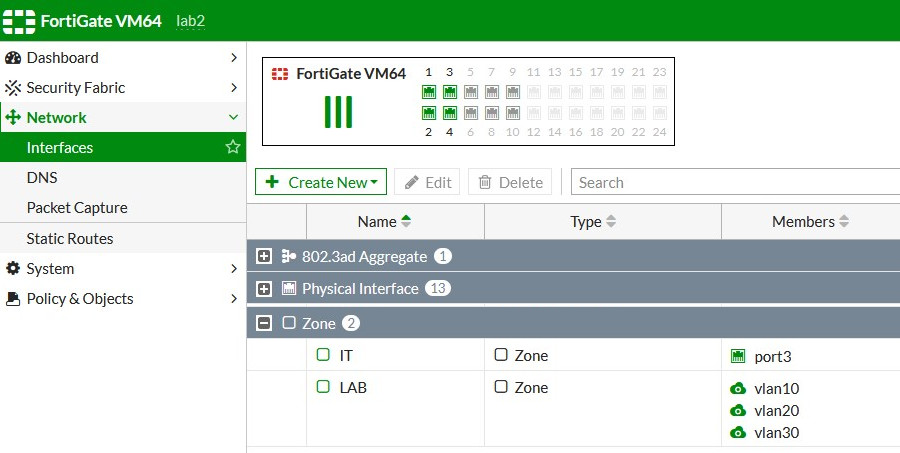Sort the table by Members column

(810, 222)
